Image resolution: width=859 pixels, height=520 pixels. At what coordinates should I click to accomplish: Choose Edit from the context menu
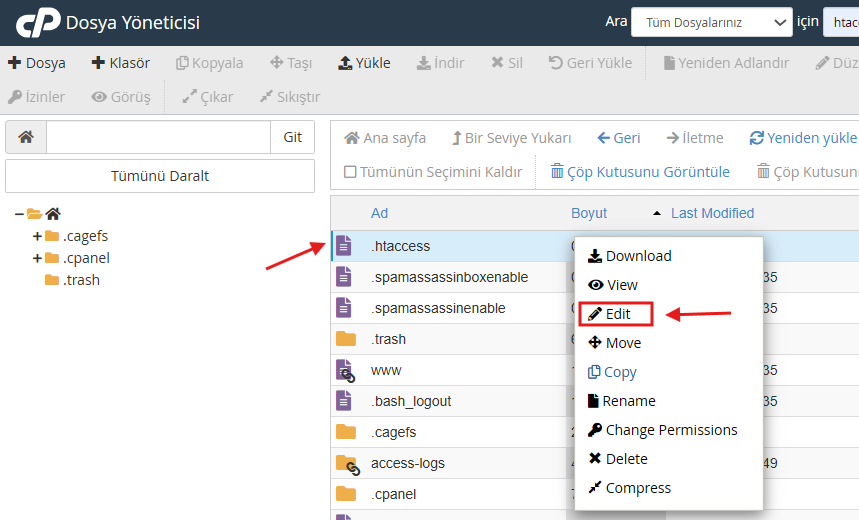click(617, 314)
